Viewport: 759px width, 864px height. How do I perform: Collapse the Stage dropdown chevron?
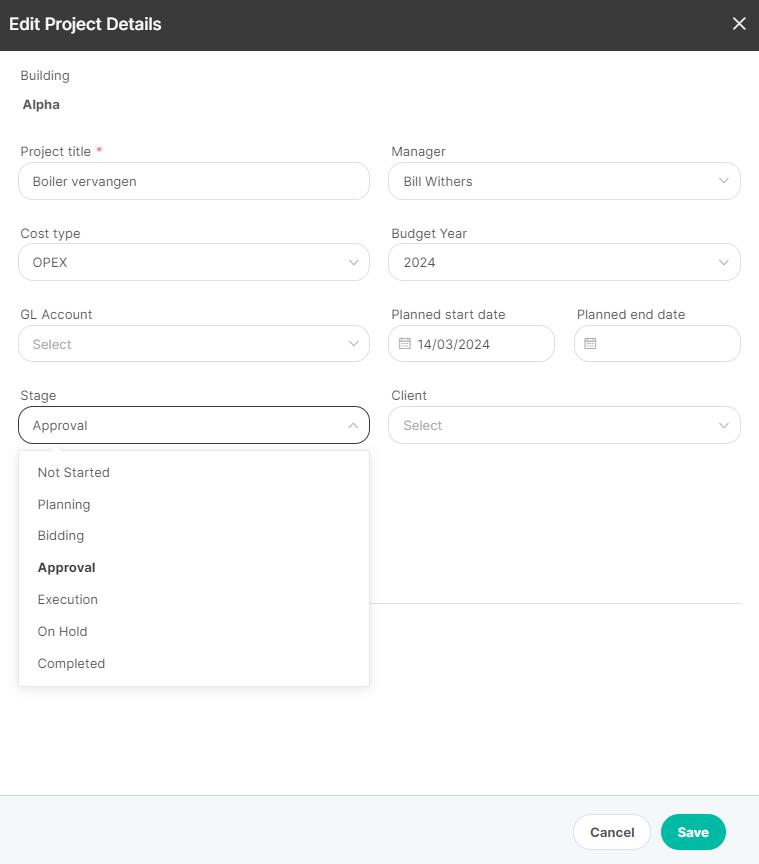(x=353, y=425)
